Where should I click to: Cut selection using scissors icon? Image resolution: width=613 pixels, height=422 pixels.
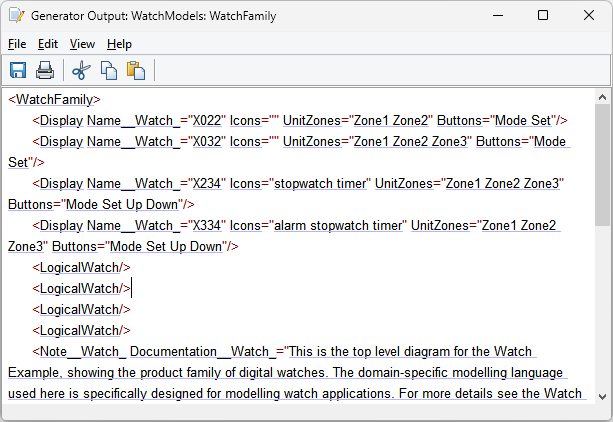(81, 70)
